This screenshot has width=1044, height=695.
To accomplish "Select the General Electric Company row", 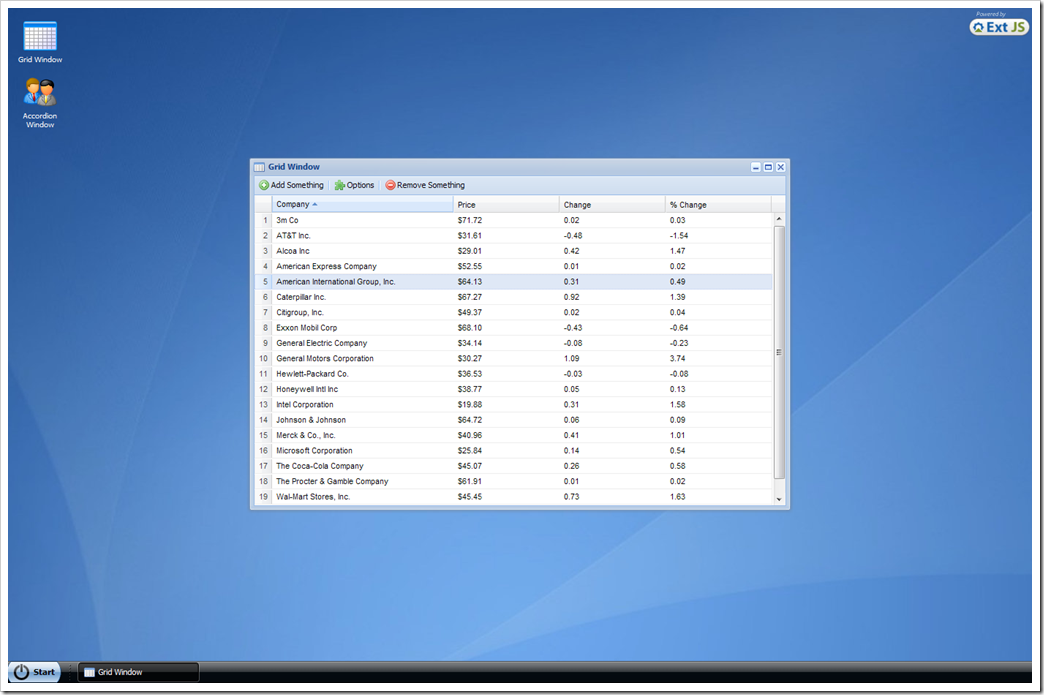I will pyautogui.click(x=513, y=343).
